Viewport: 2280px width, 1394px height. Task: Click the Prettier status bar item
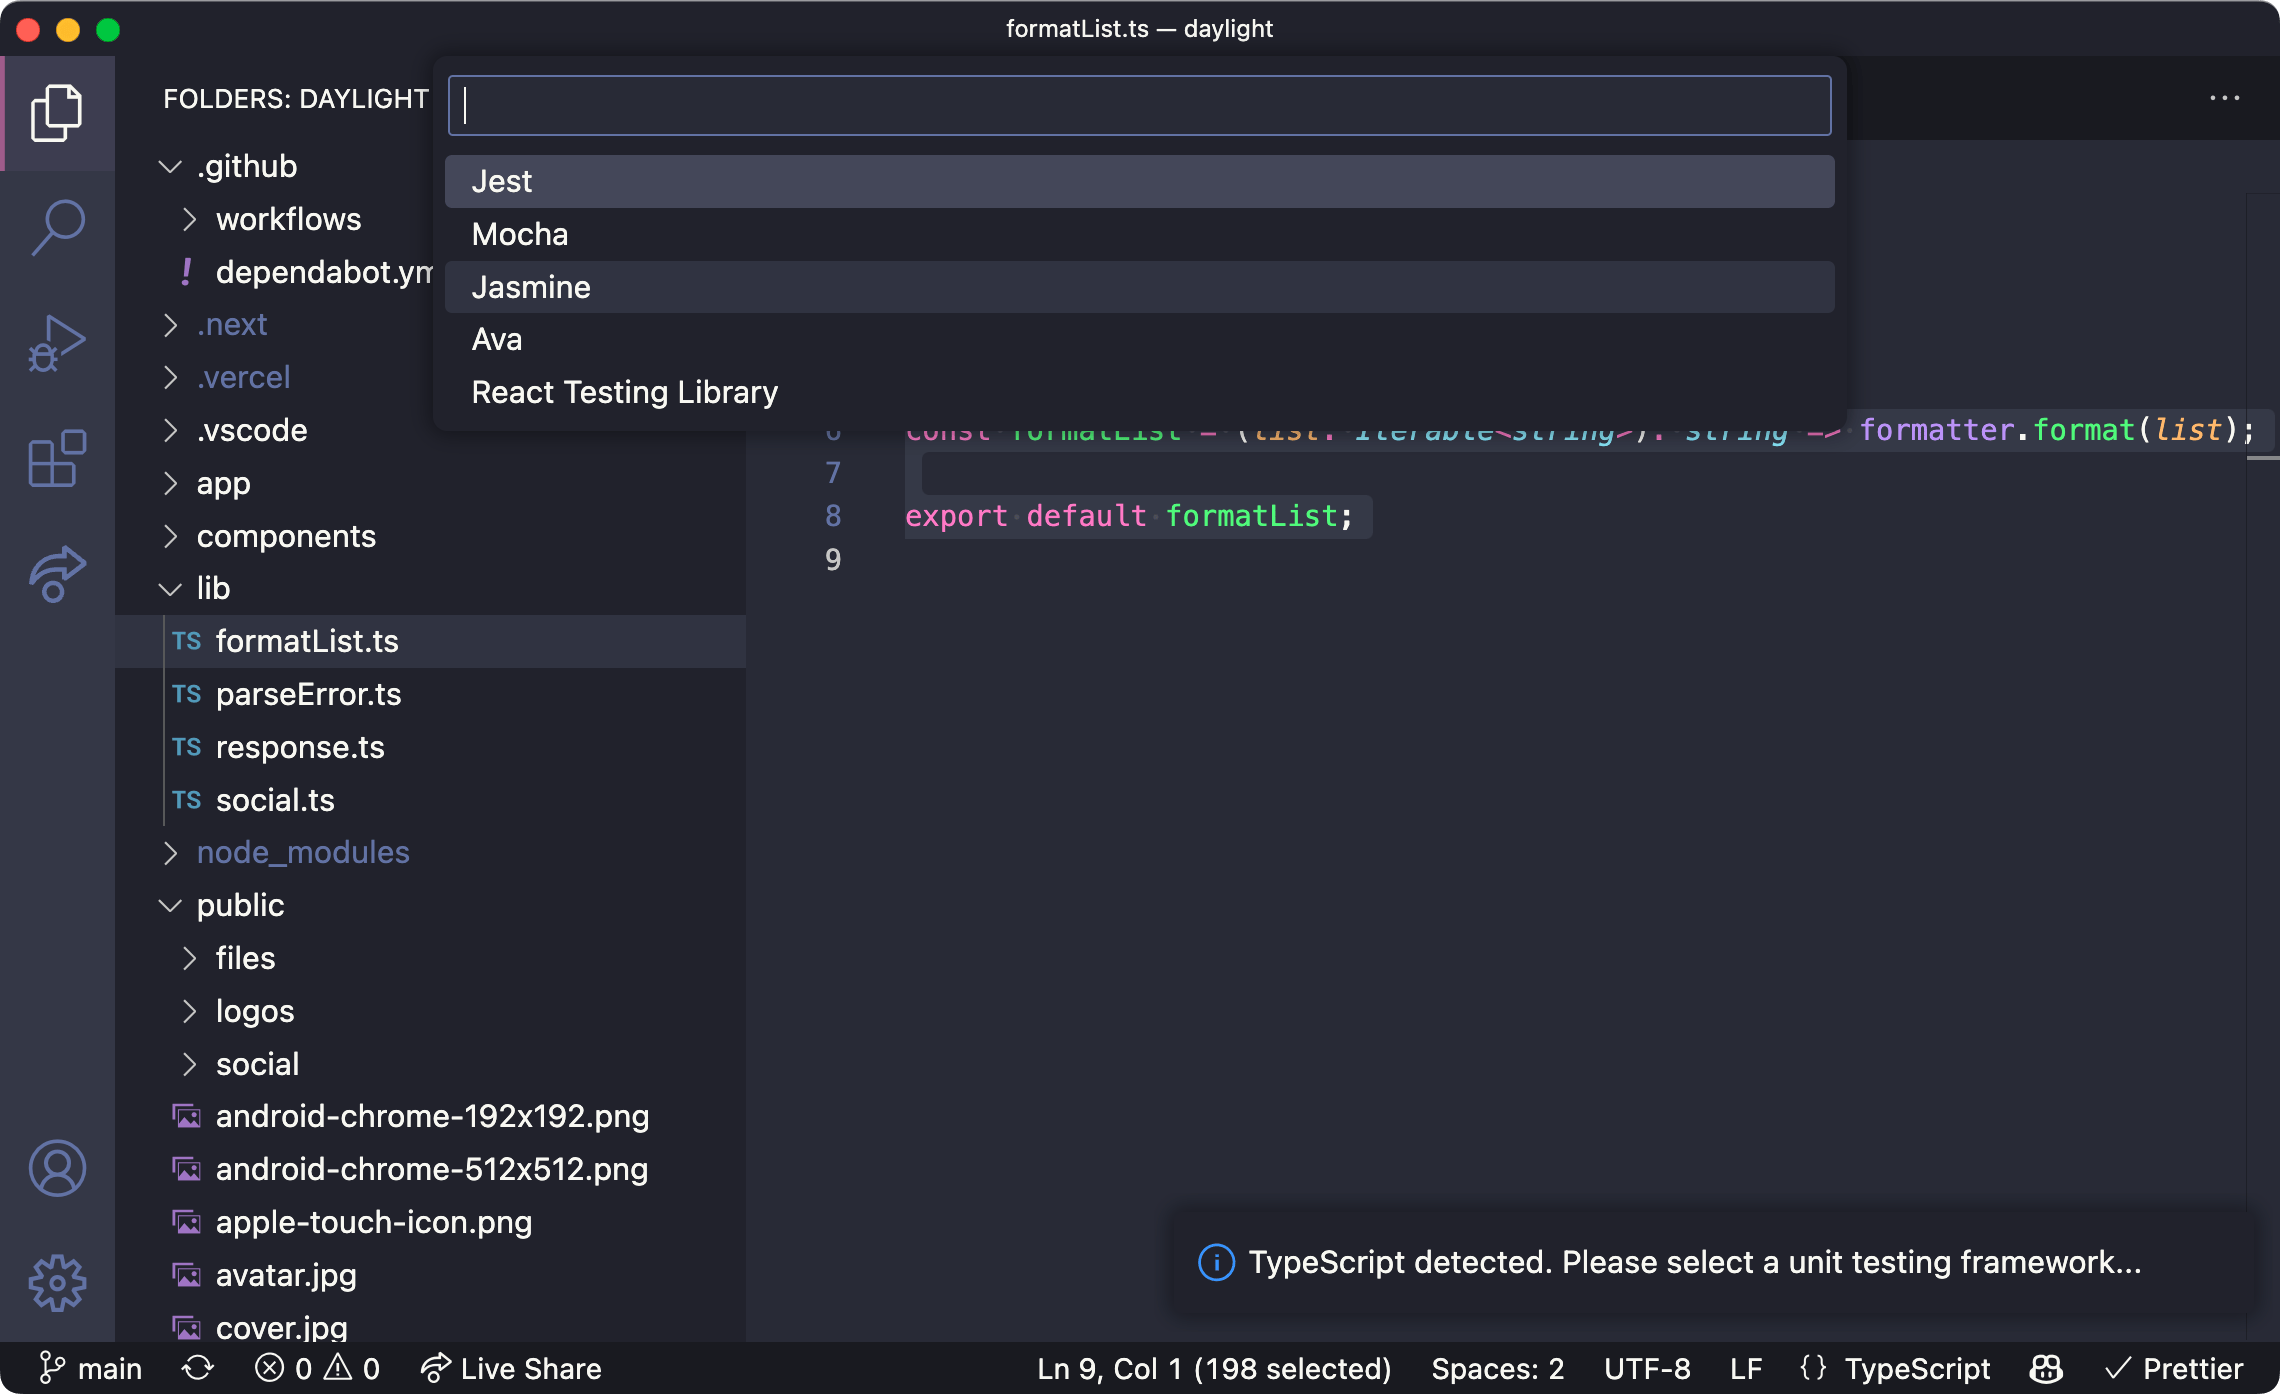point(2174,1368)
